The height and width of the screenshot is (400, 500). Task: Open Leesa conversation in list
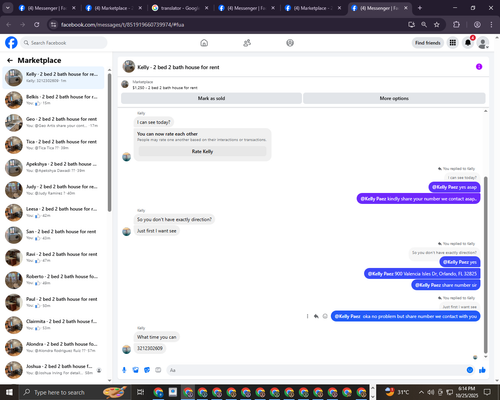pos(53,212)
